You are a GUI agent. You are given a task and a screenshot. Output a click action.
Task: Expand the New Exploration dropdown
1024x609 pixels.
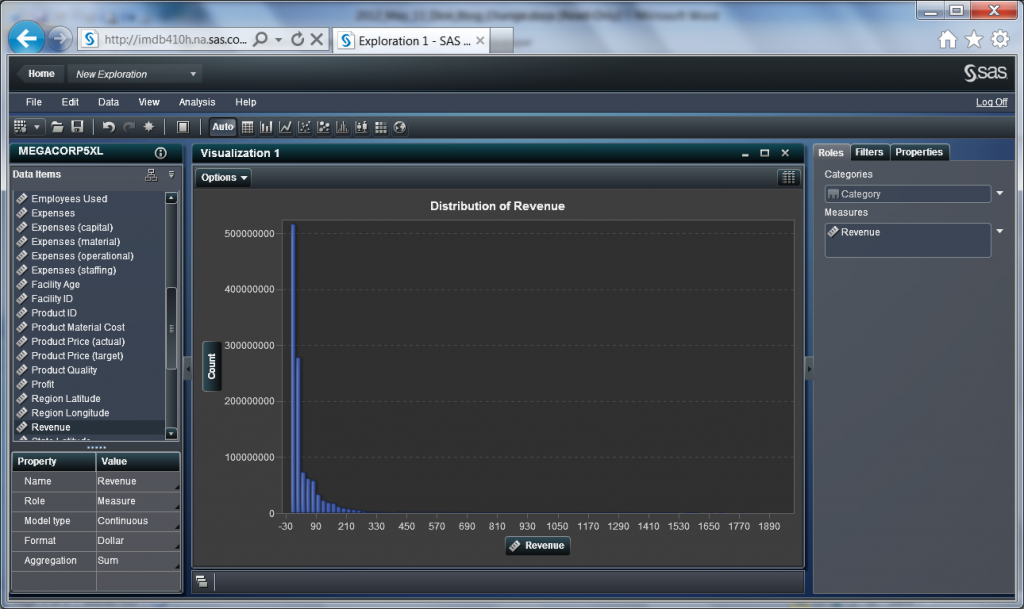pyautogui.click(x=193, y=74)
